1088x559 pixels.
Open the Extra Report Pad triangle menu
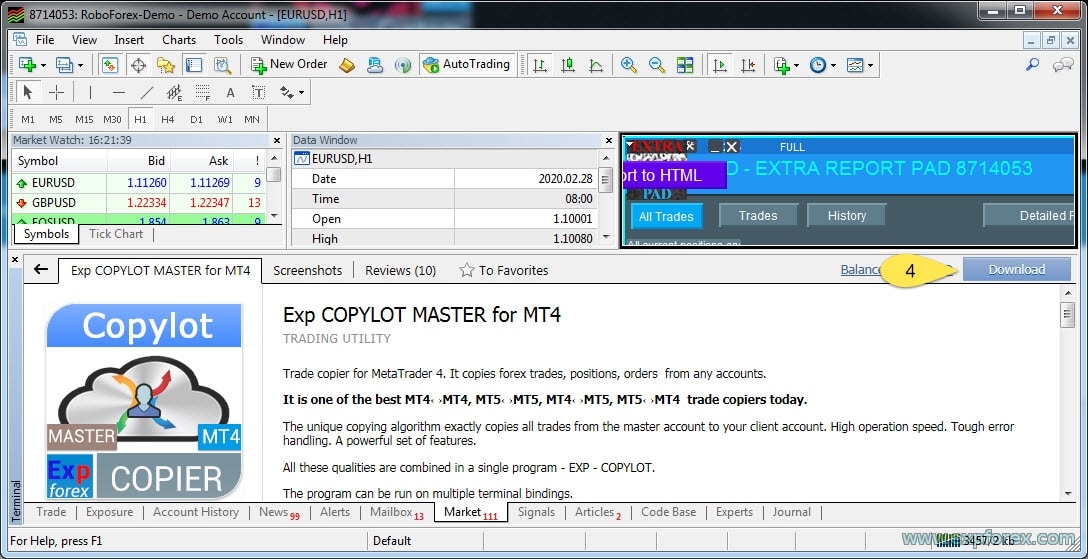point(629,146)
